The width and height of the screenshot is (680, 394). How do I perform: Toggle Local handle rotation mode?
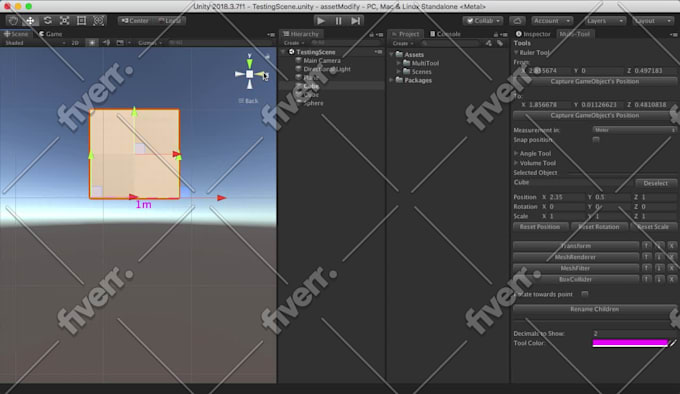(170, 20)
